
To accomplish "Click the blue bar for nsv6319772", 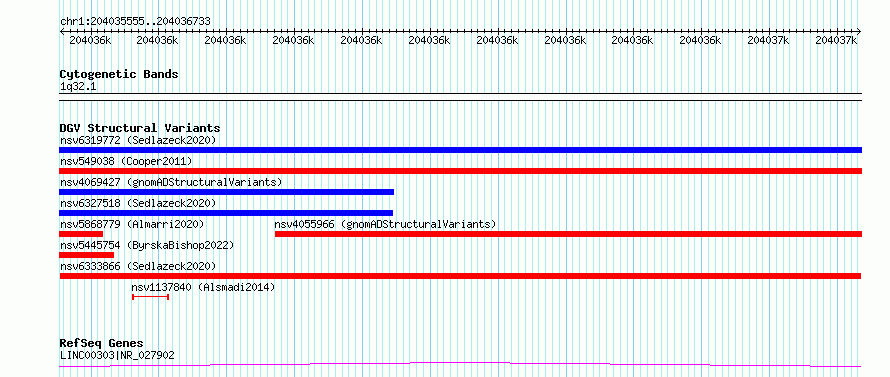I will [x=460, y=150].
